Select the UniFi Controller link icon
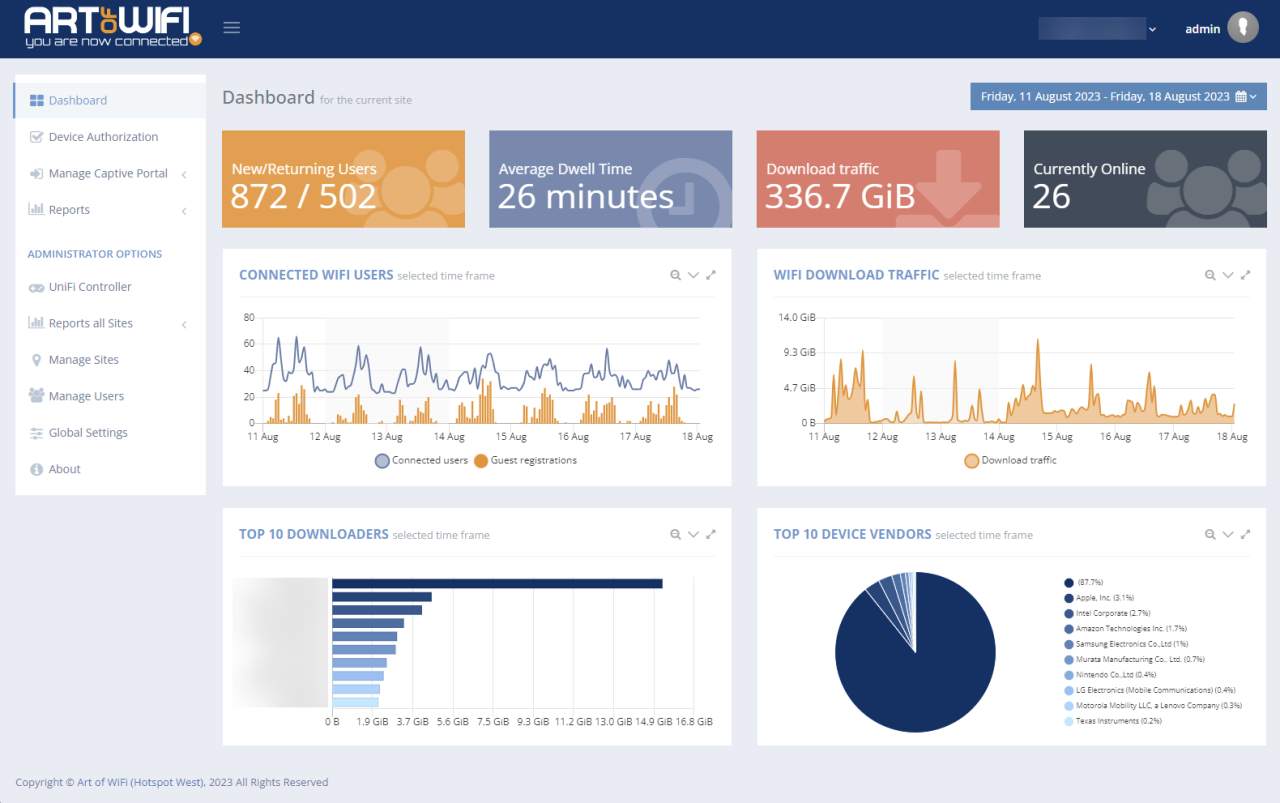The height and width of the screenshot is (803, 1280). click(x=34, y=287)
